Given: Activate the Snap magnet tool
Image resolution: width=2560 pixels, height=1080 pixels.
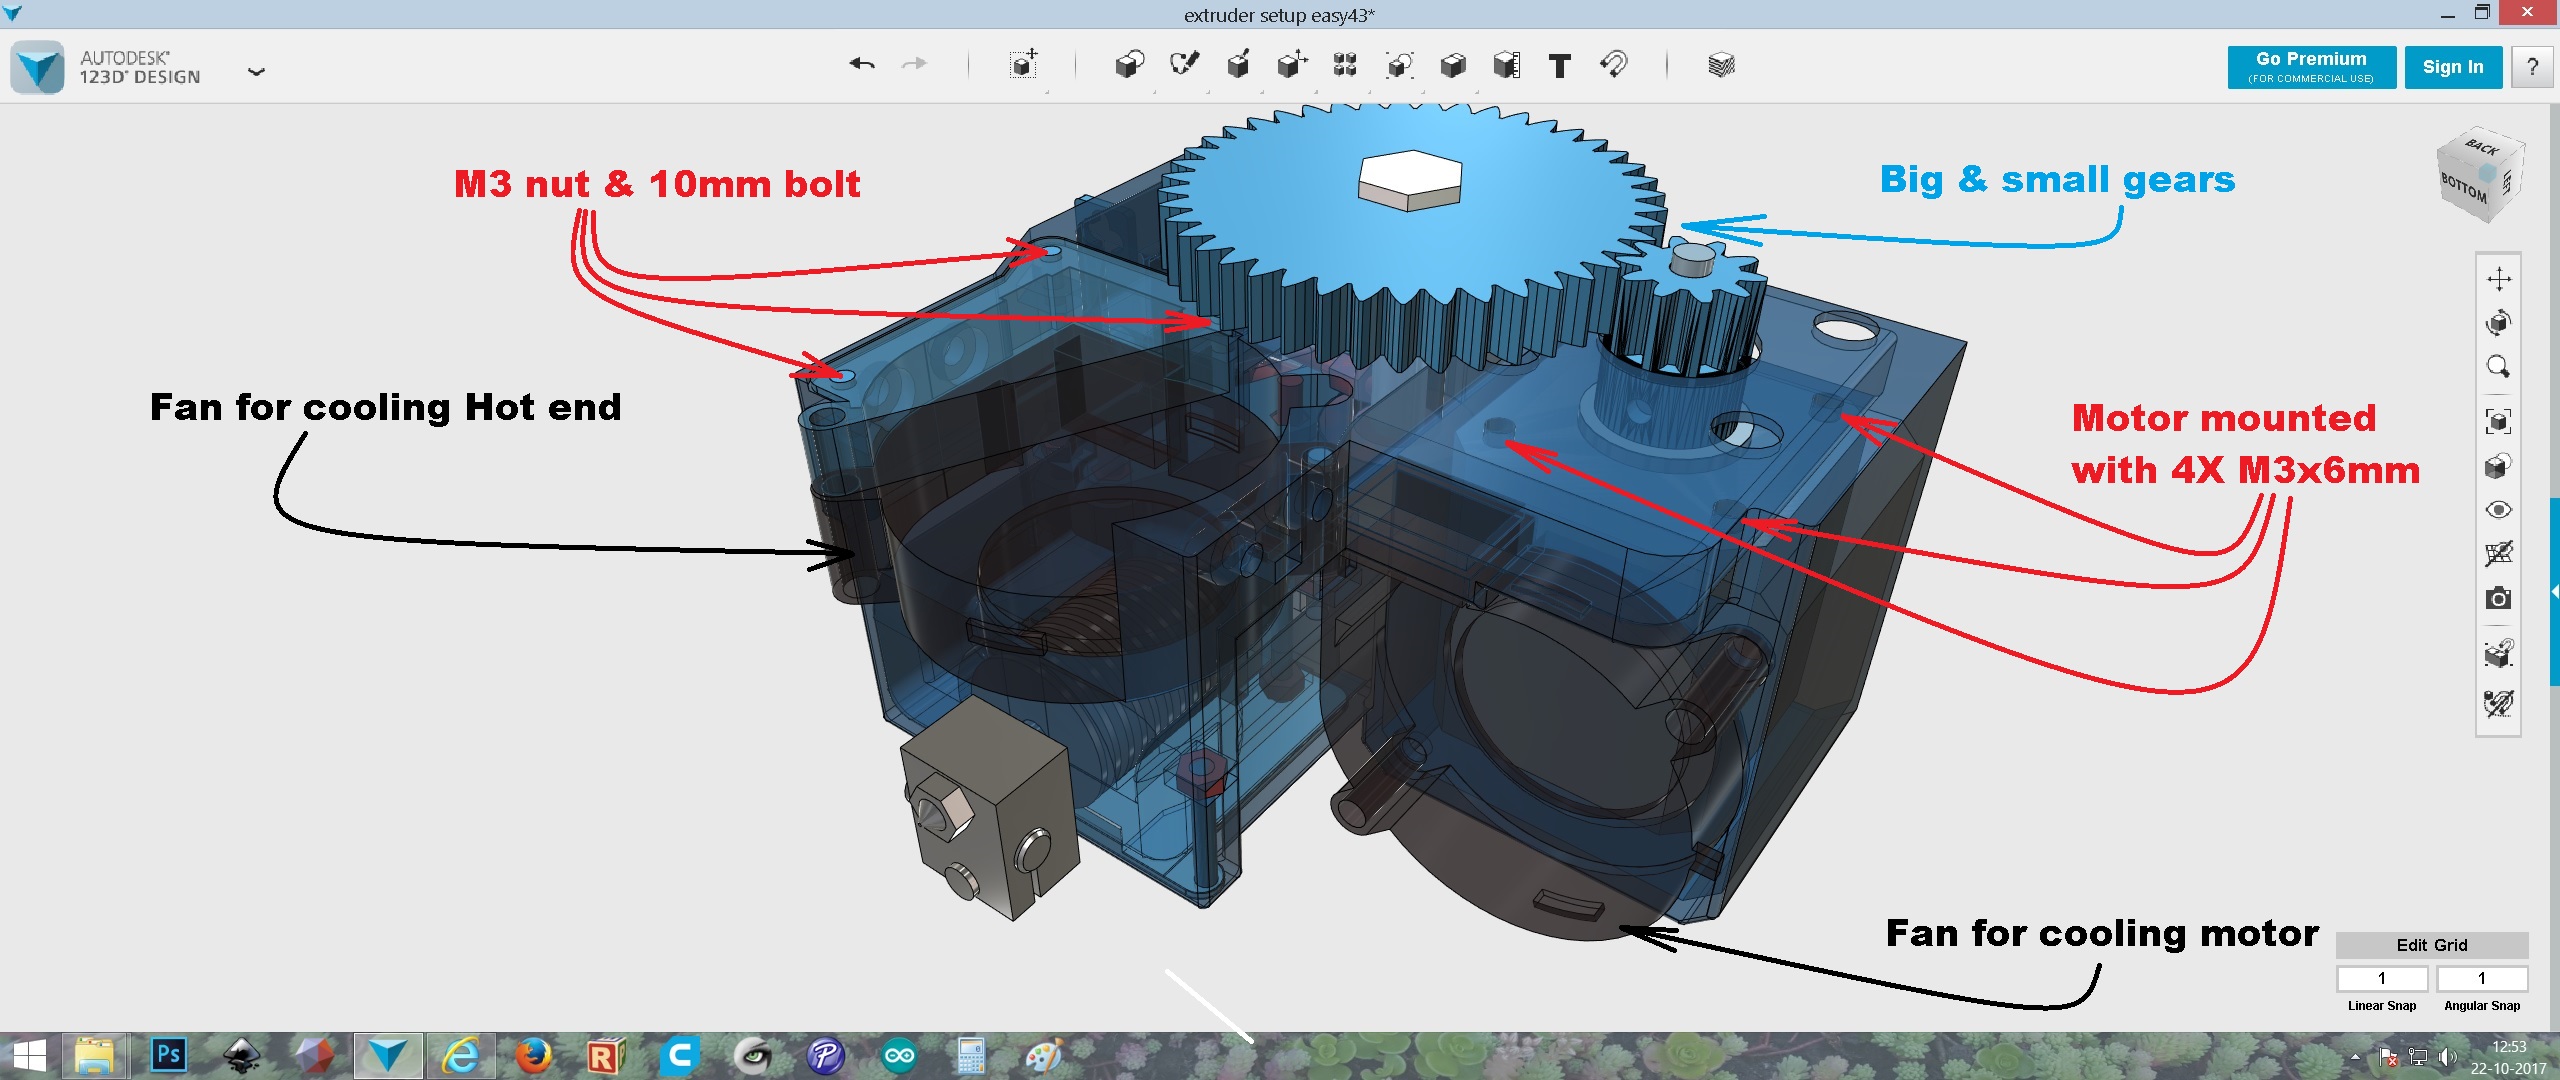Looking at the screenshot, I should [x=1613, y=65].
